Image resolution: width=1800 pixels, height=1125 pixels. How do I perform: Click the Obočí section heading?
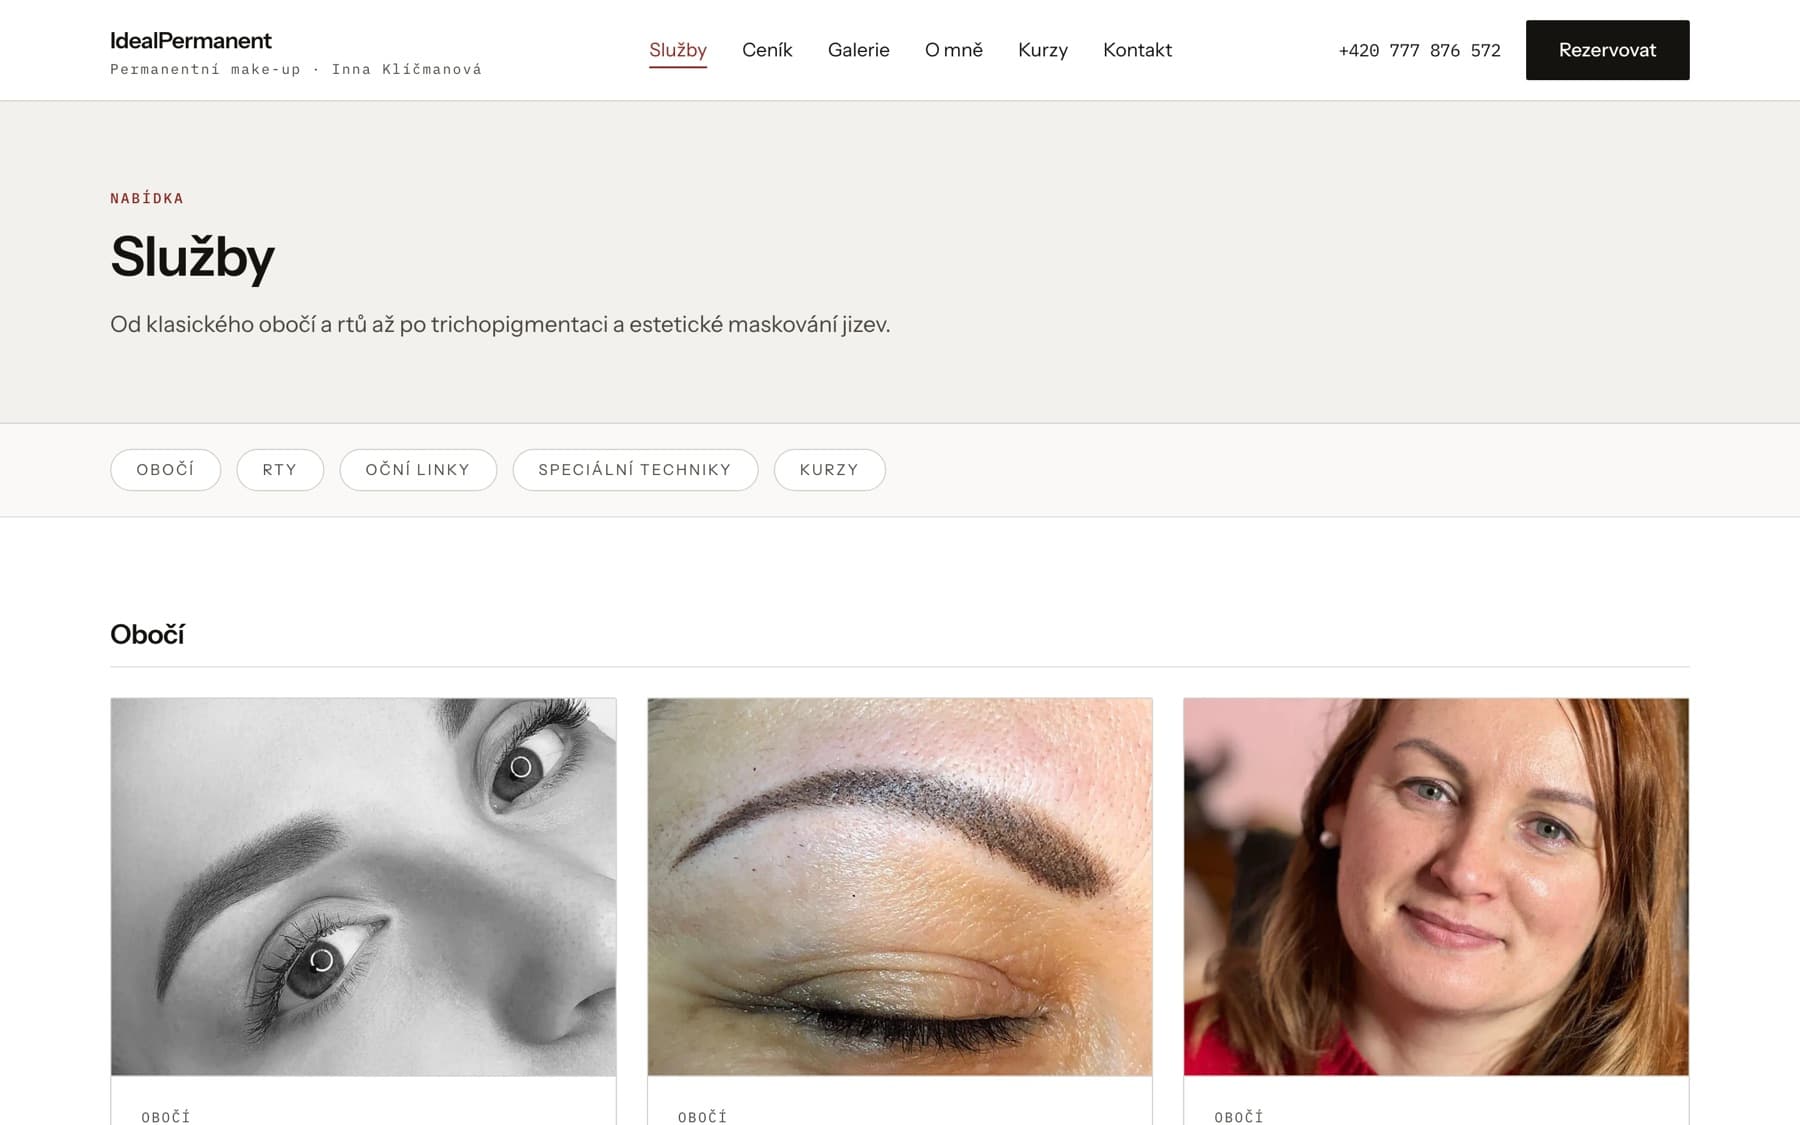click(147, 635)
